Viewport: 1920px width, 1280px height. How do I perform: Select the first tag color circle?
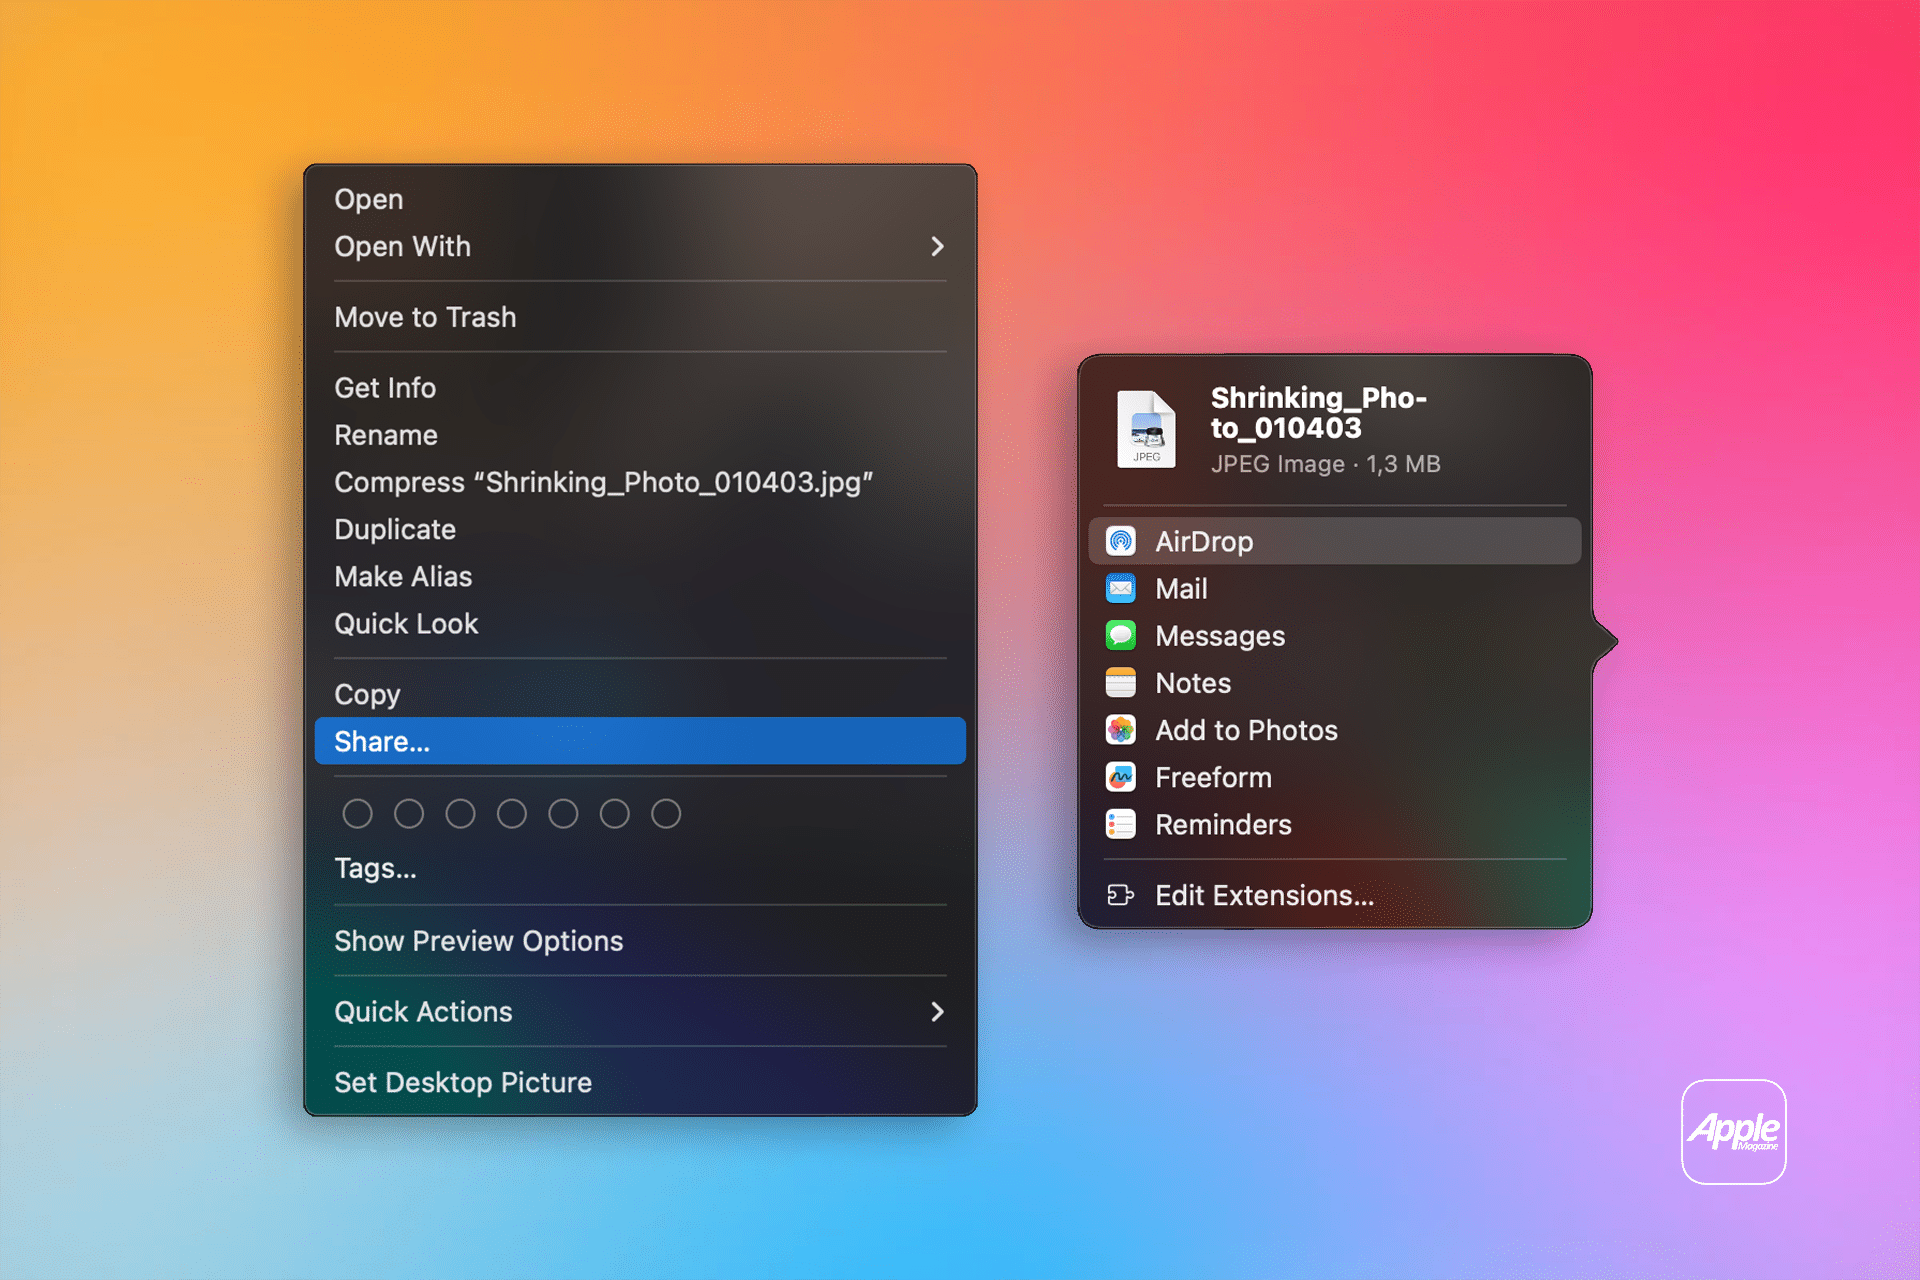(x=357, y=813)
